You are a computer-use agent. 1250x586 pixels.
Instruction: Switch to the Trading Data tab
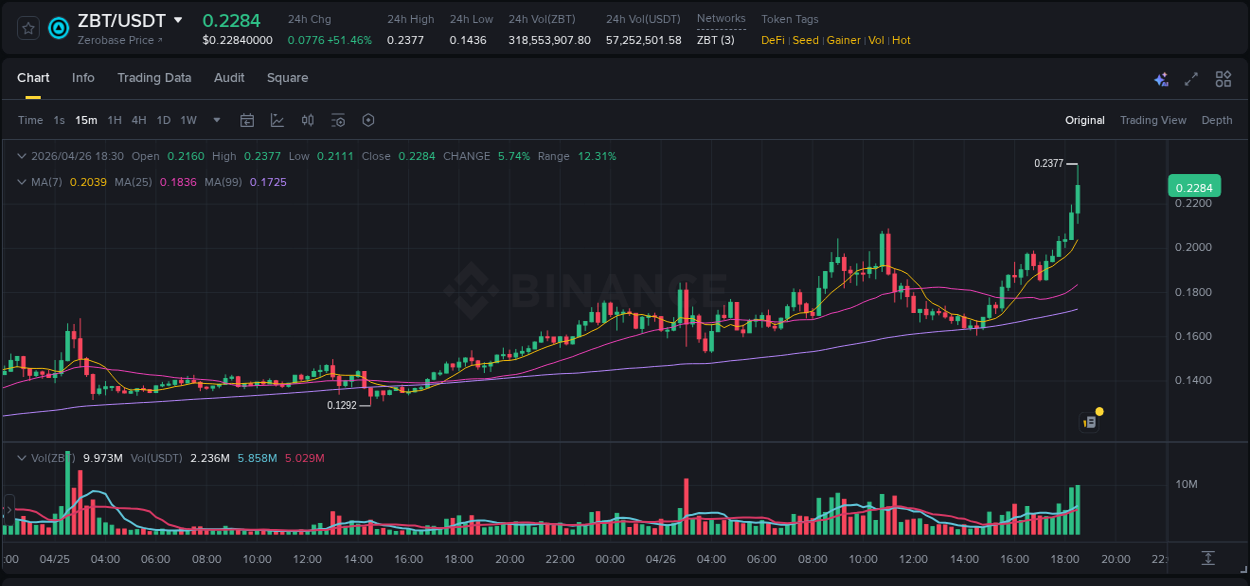click(154, 78)
